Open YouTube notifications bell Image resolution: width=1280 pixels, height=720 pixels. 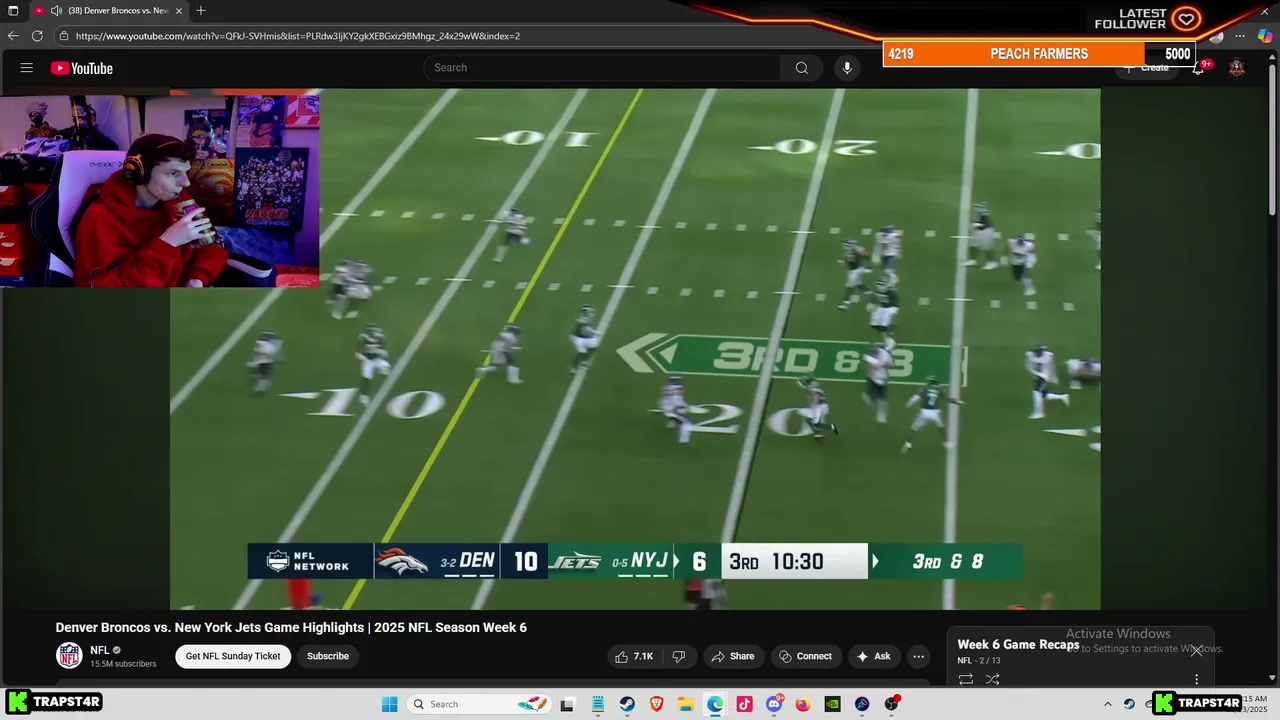[x=1198, y=68]
